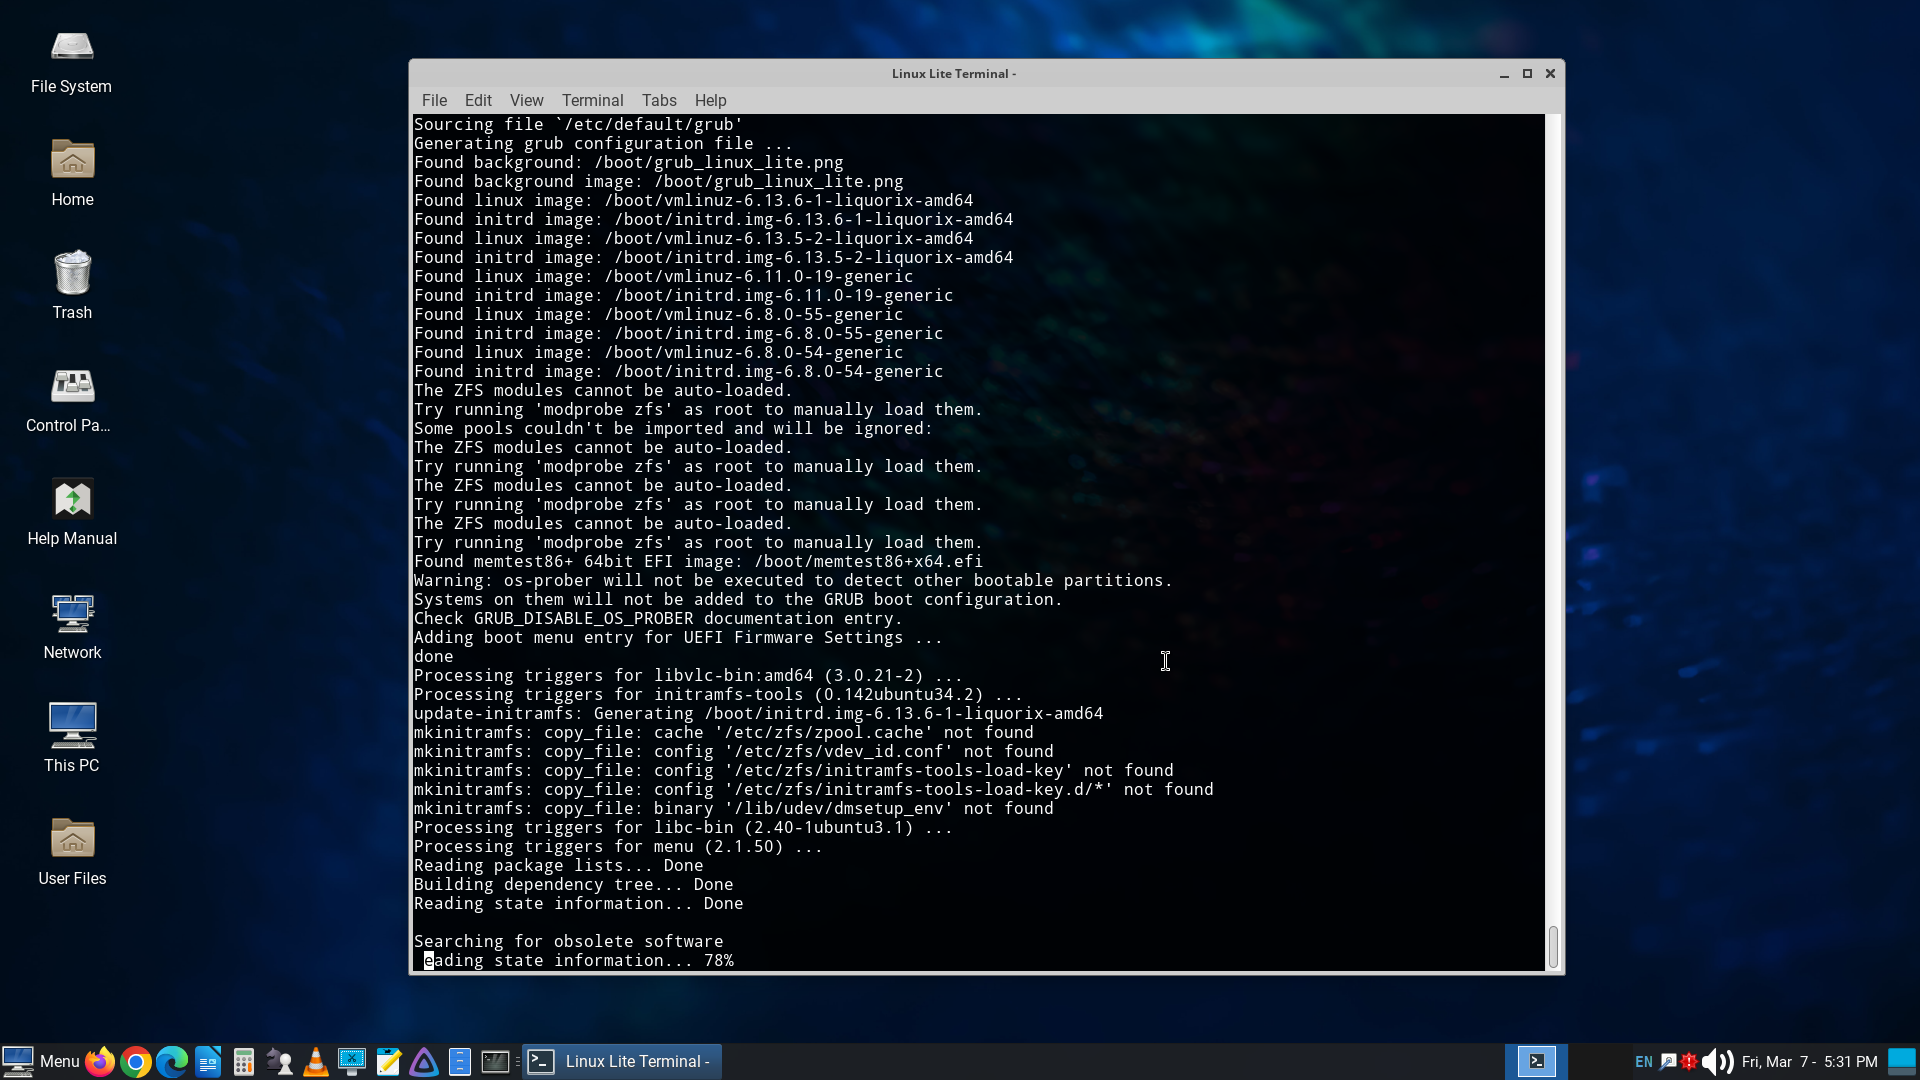
Task: Open the Help Manual desktop icon
Action: point(72,511)
